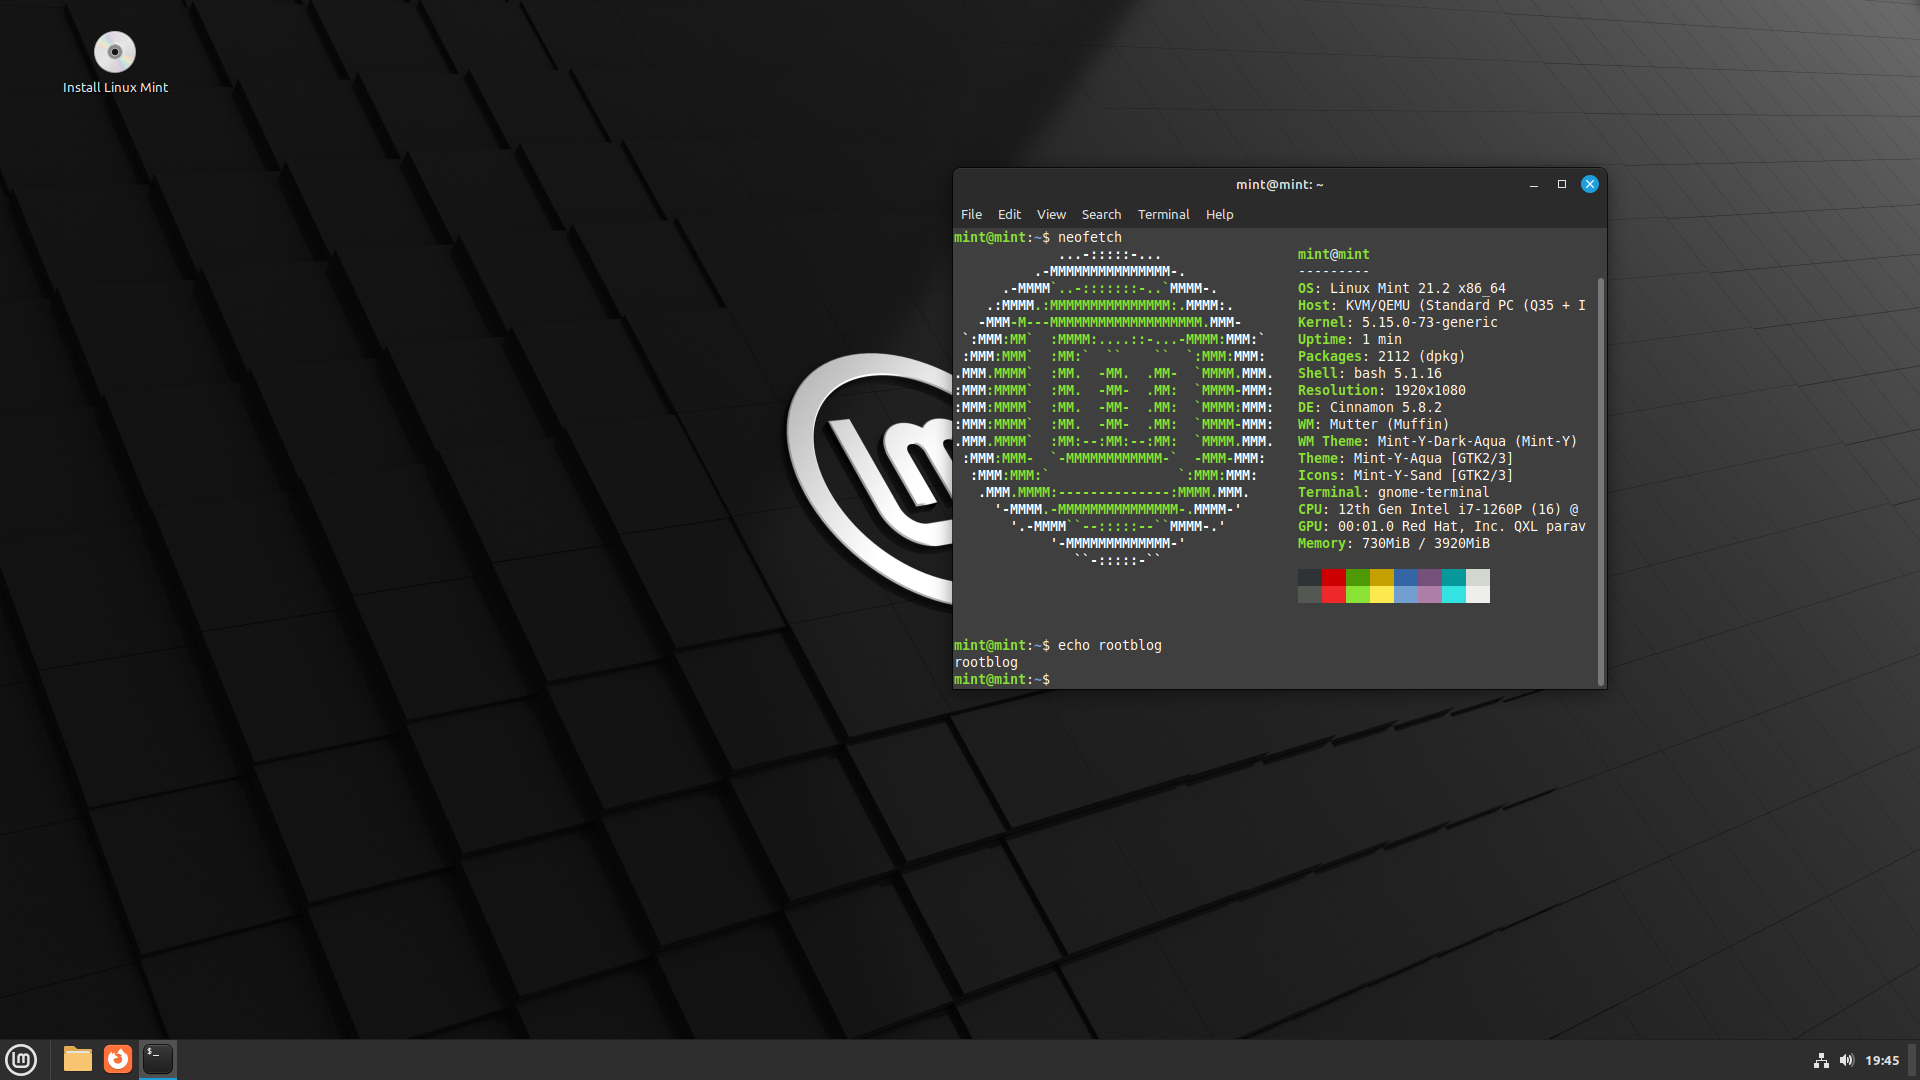Open the sound volume tray icon

1846,1060
